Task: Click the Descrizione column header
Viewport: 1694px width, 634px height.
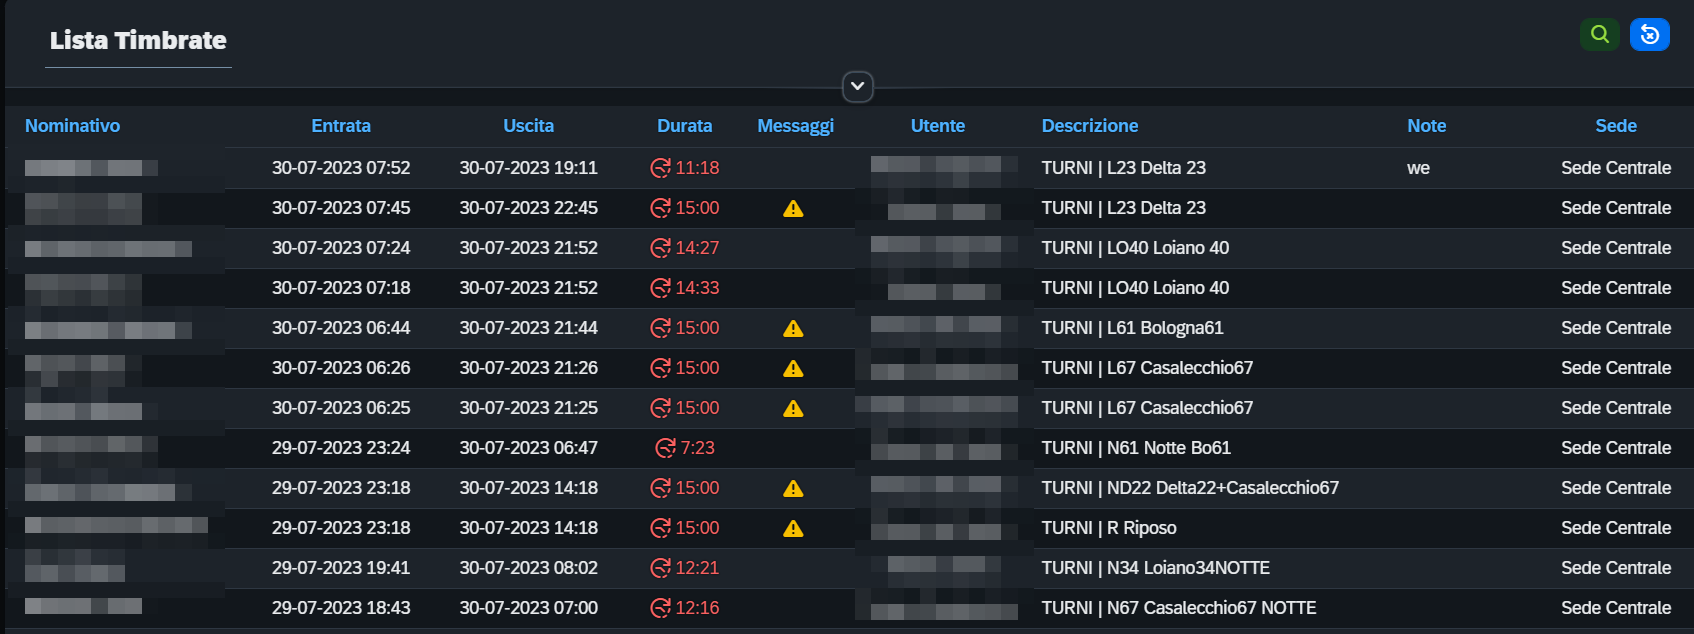Action: [x=1090, y=126]
